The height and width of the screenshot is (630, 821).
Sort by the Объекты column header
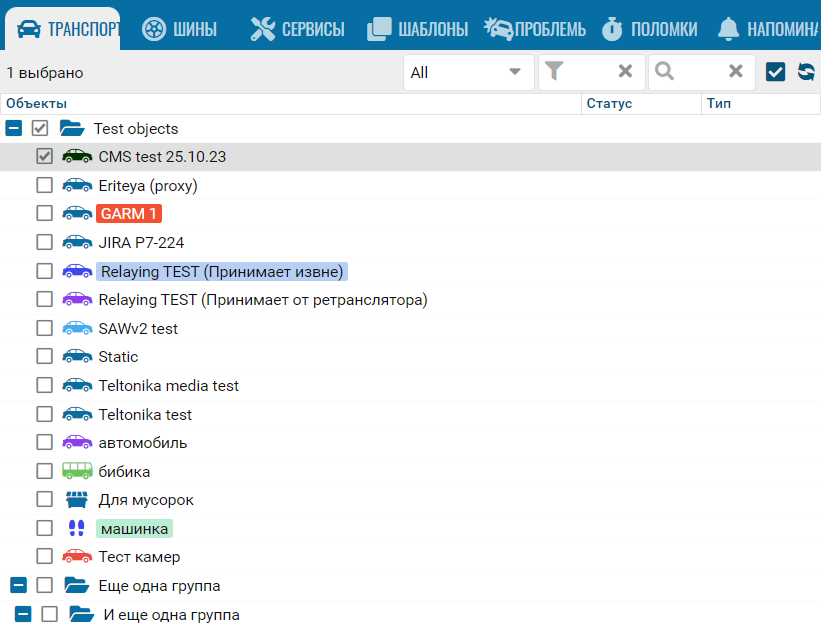(291, 104)
